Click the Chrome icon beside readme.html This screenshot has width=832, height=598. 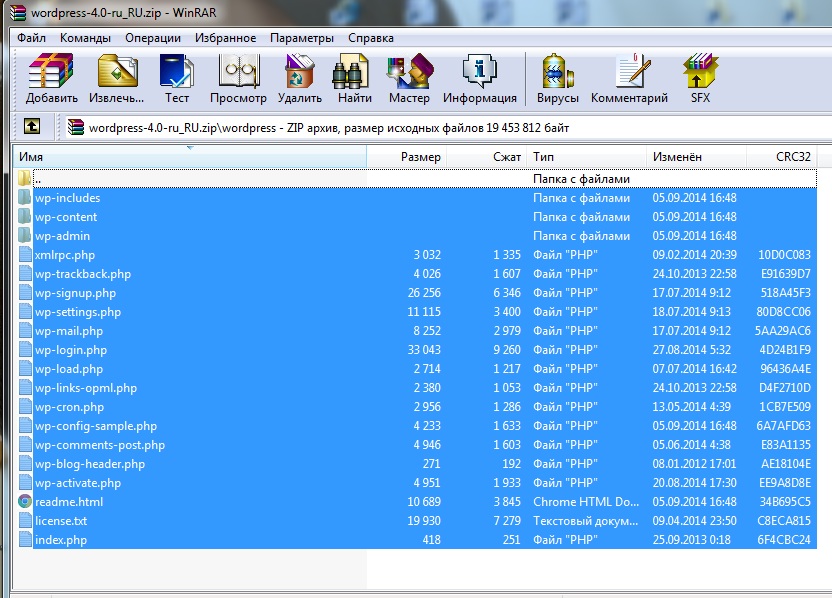pyautogui.click(x=24, y=501)
